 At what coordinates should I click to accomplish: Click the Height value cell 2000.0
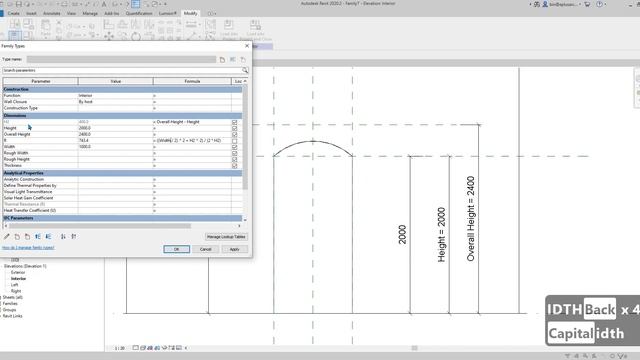pyautogui.click(x=116, y=128)
